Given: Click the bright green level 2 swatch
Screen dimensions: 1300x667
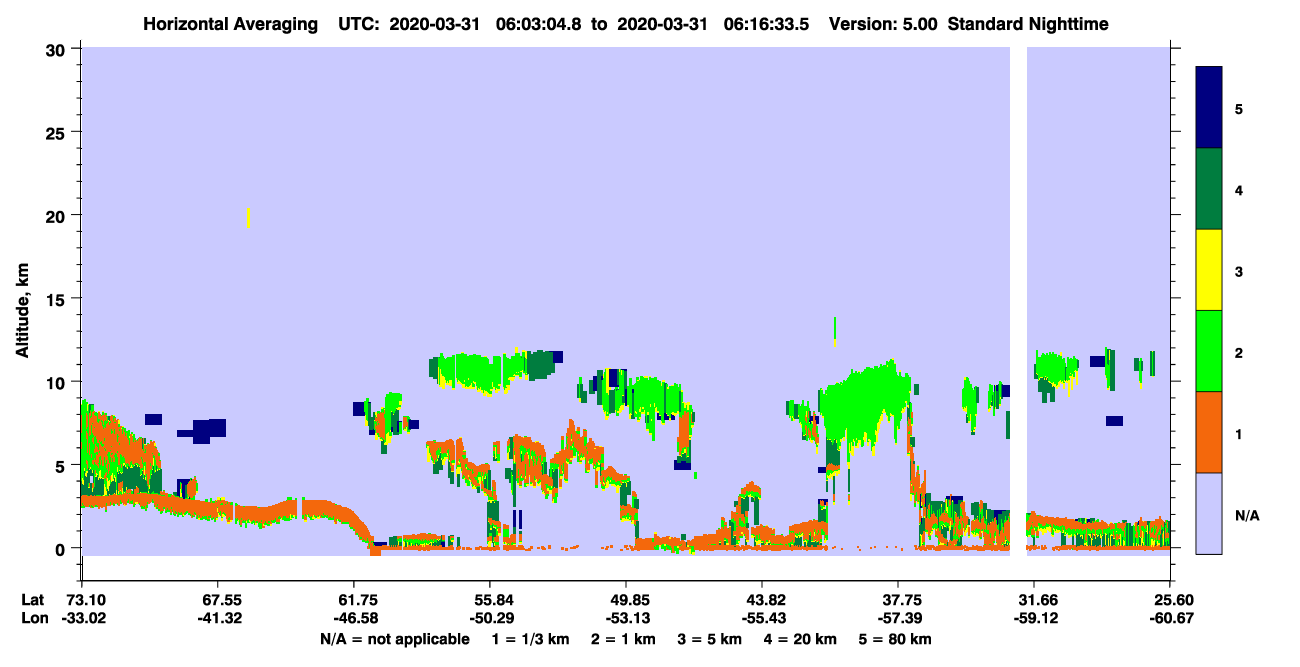Looking at the screenshot, I should pos(1209,351).
